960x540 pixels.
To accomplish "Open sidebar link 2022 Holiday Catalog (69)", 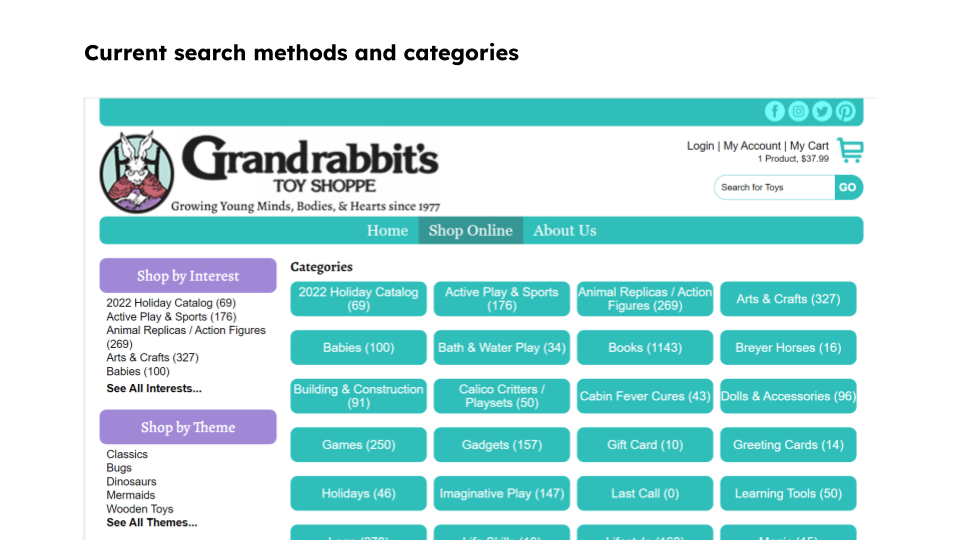I will [171, 303].
